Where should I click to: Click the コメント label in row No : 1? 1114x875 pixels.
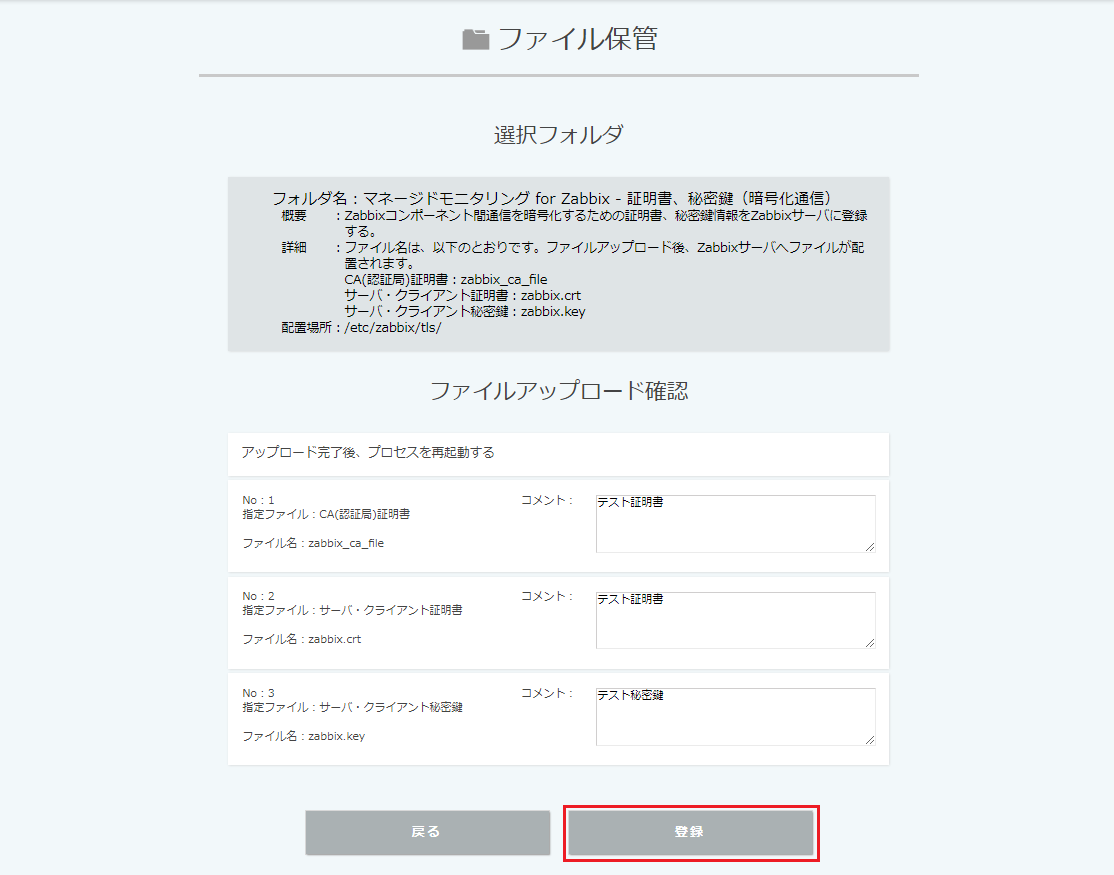(546, 500)
